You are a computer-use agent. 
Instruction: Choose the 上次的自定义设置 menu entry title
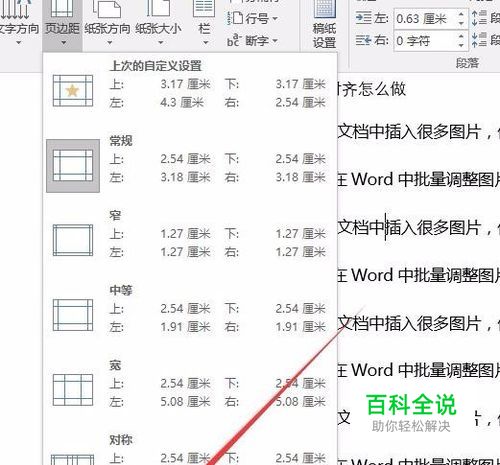click(156, 66)
